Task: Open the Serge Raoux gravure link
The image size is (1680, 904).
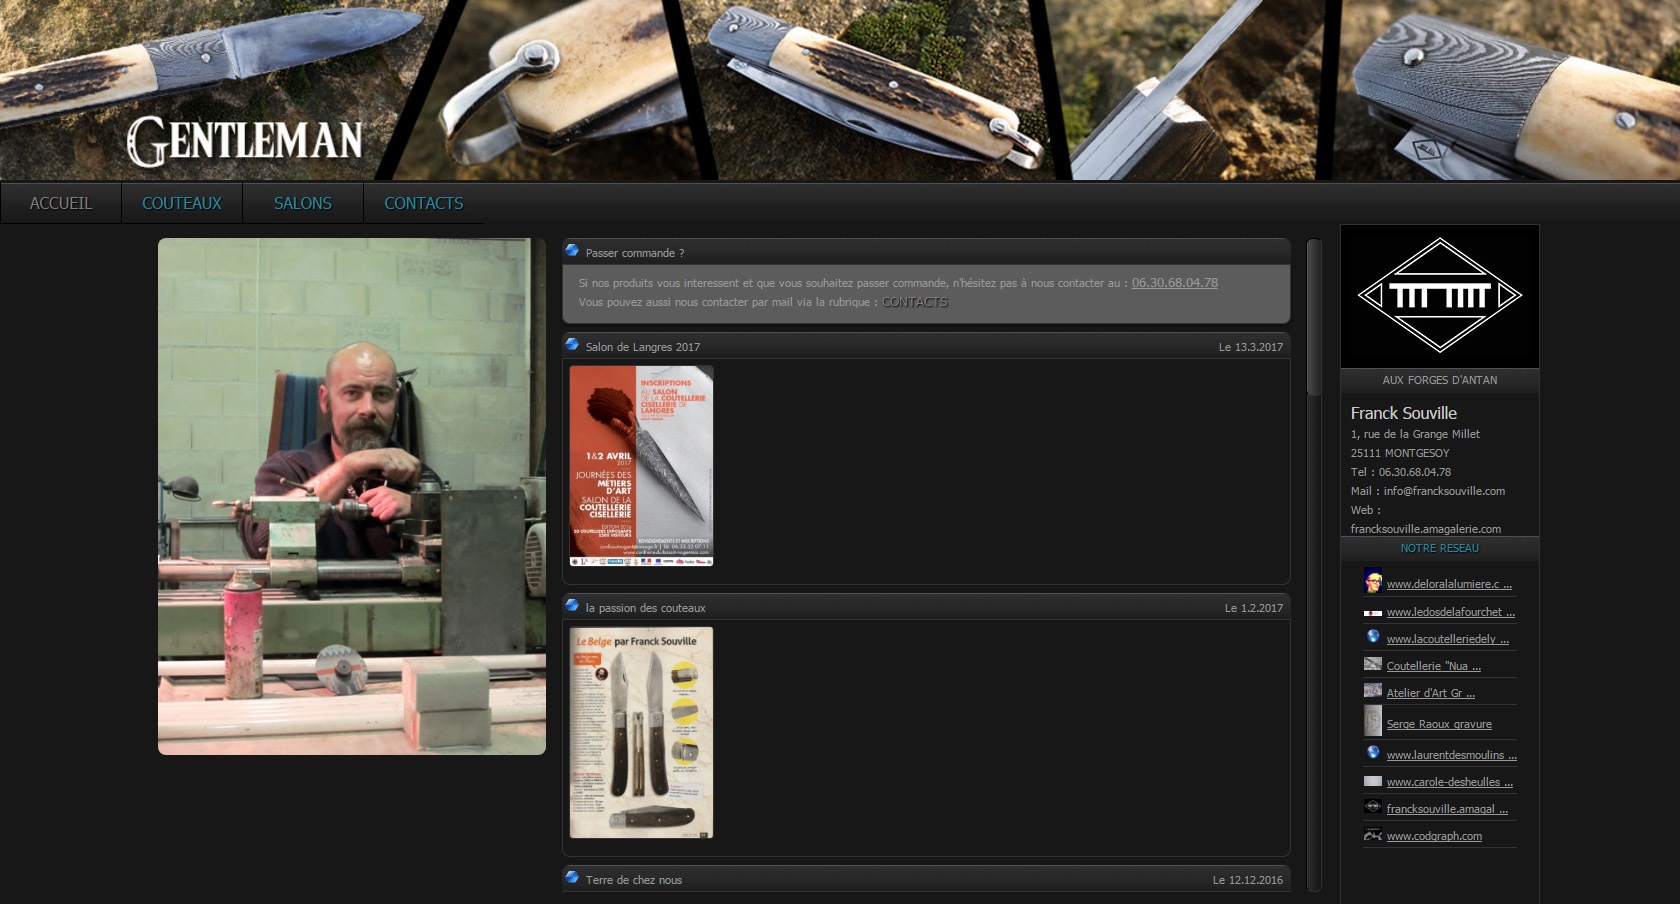Action: click(x=1439, y=724)
